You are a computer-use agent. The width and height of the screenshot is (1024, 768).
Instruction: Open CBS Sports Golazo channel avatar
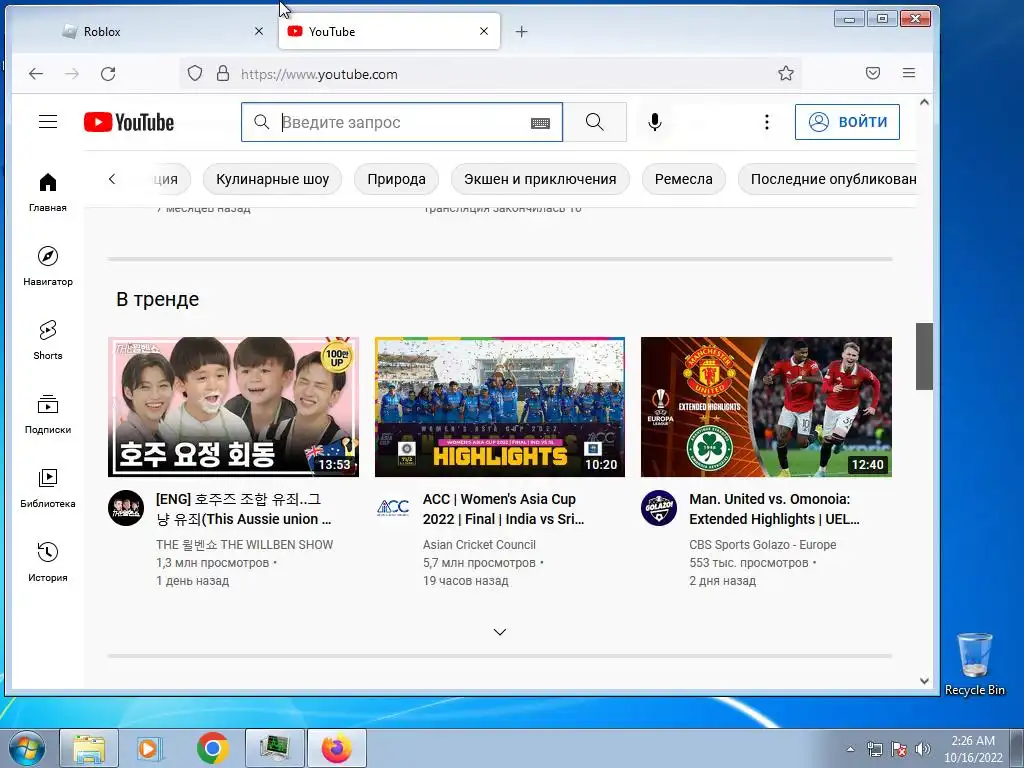tap(659, 508)
